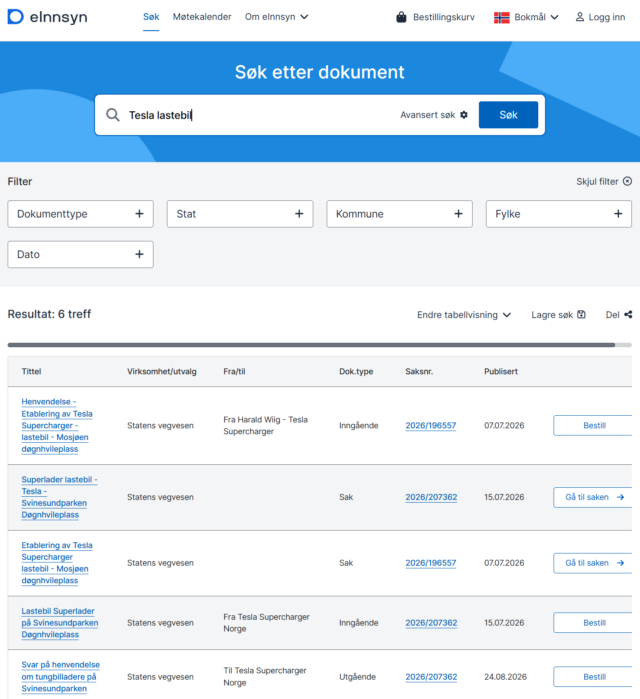Click the Skjul filter close icon
Image resolution: width=640 pixels, height=699 pixels.
coord(627,181)
